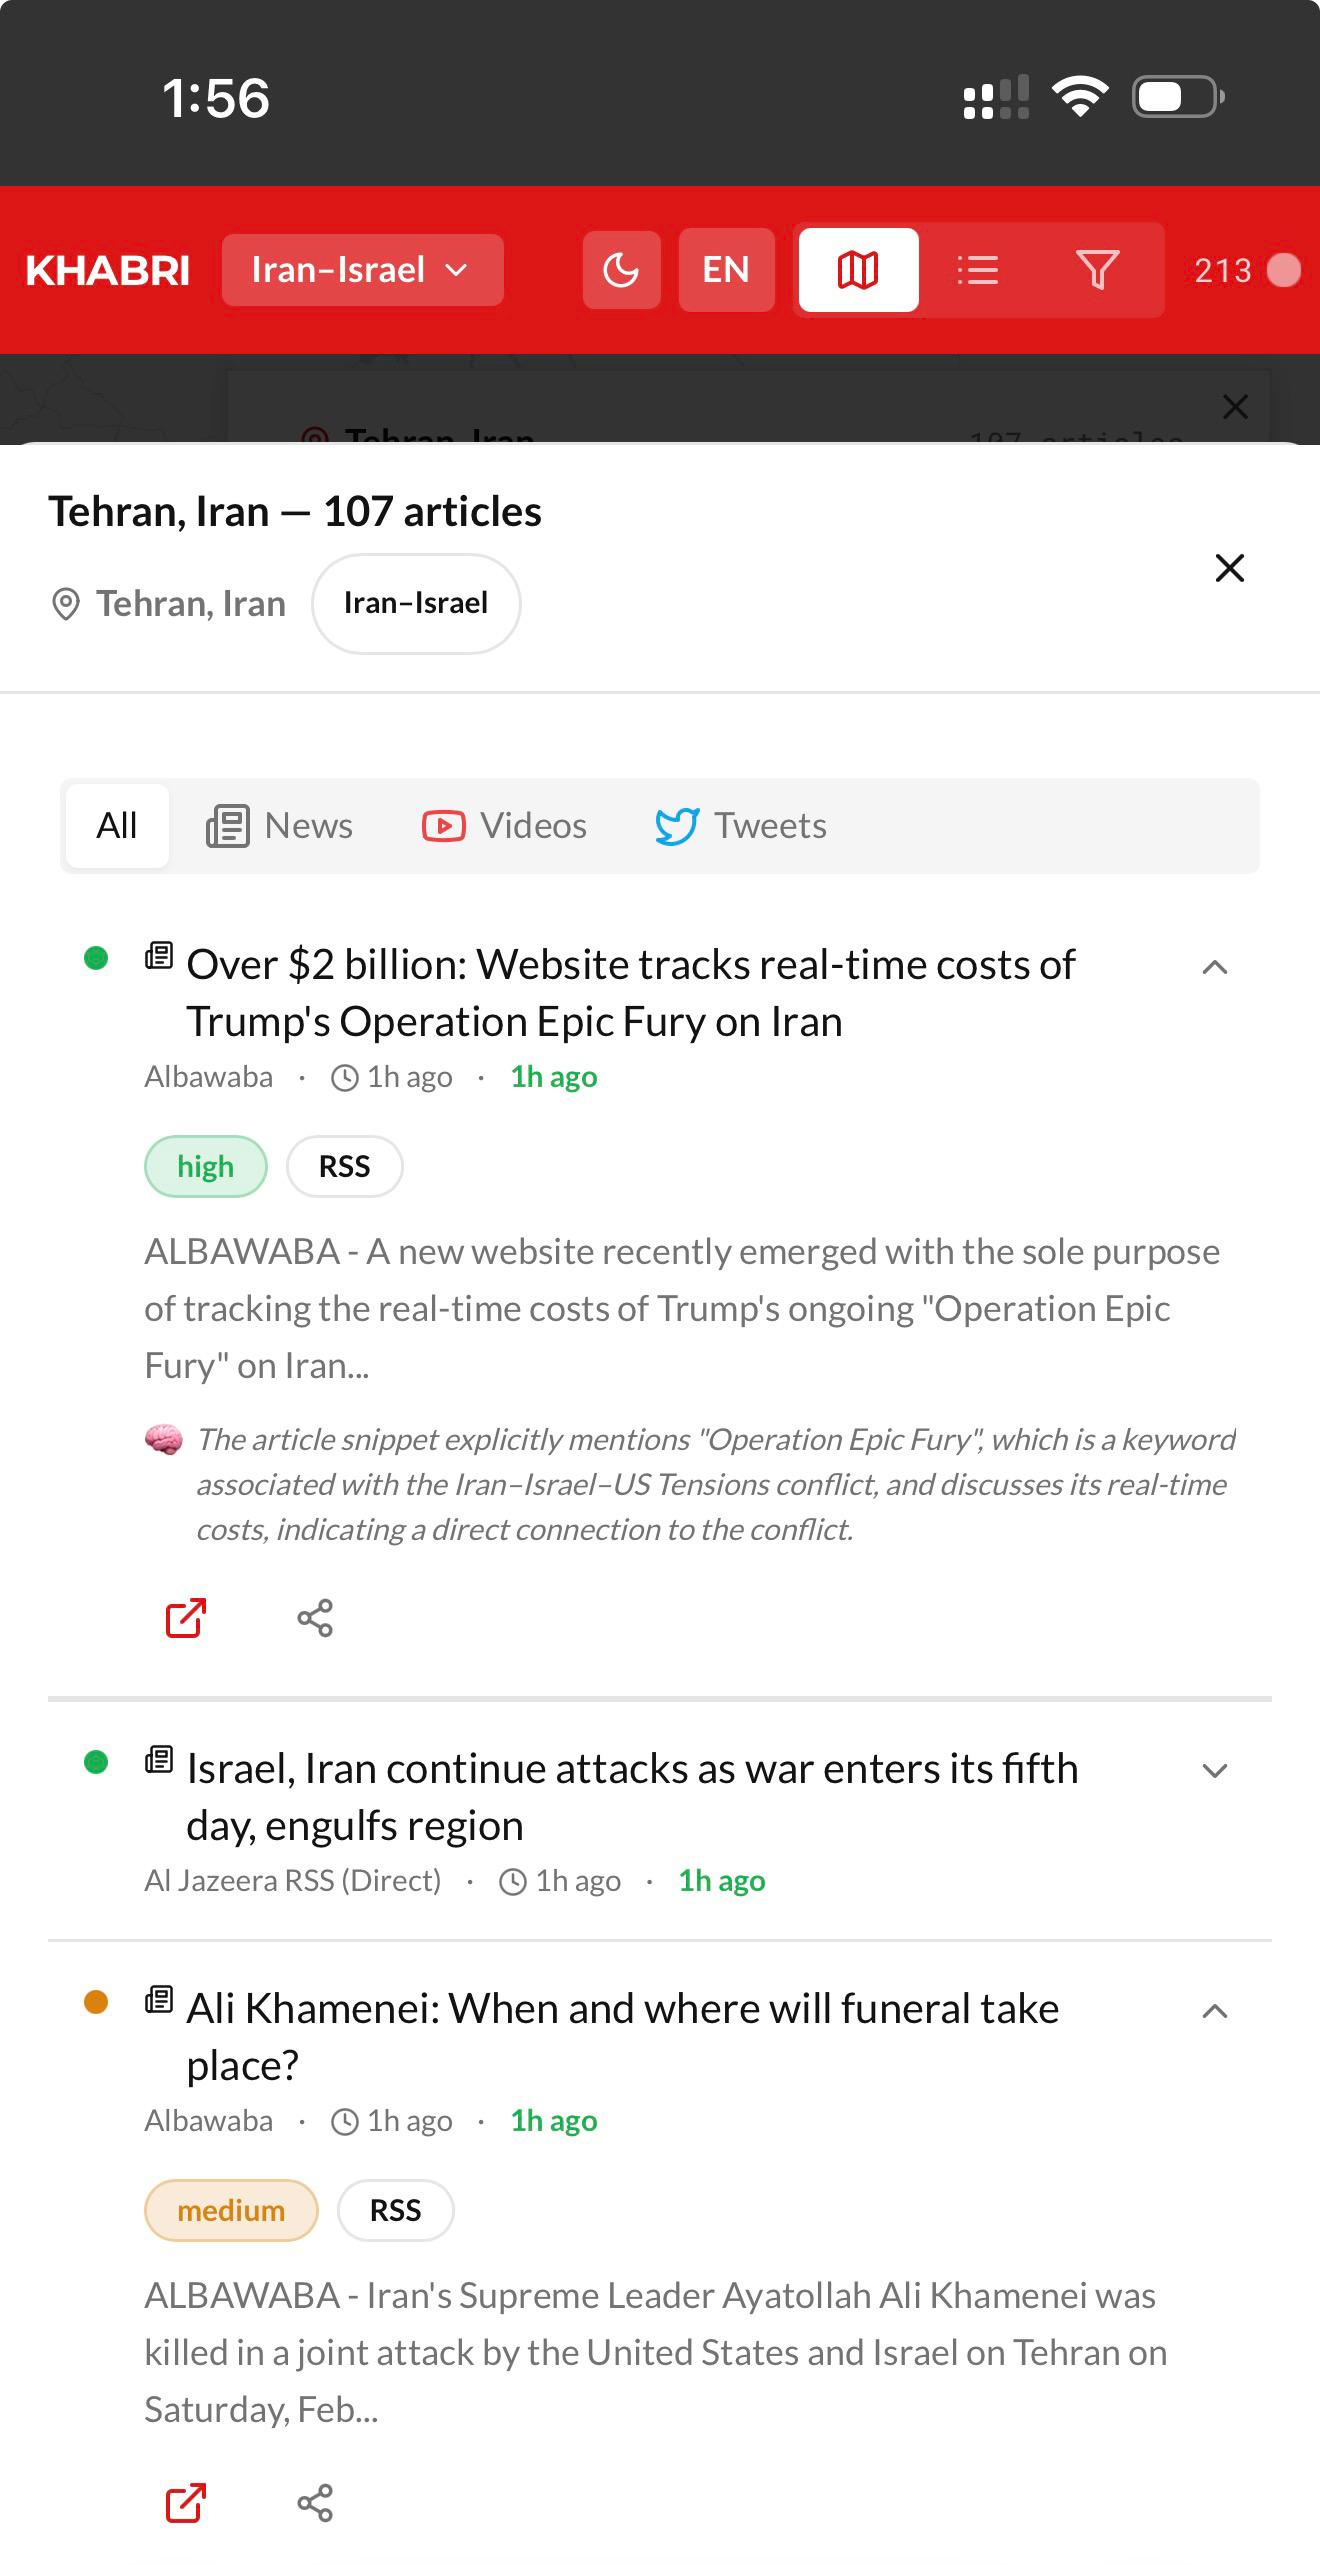Image resolution: width=1320 pixels, height=2565 pixels.
Task: Share the Khamenei funeral article
Action: (x=316, y=2503)
